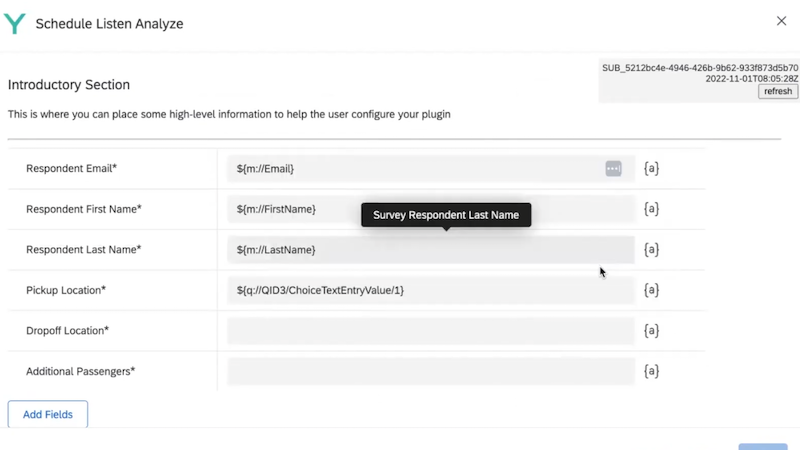800x450 pixels.
Task: Click the Respondent Email input field
Action: pyautogui.click(x=431, y=168)
